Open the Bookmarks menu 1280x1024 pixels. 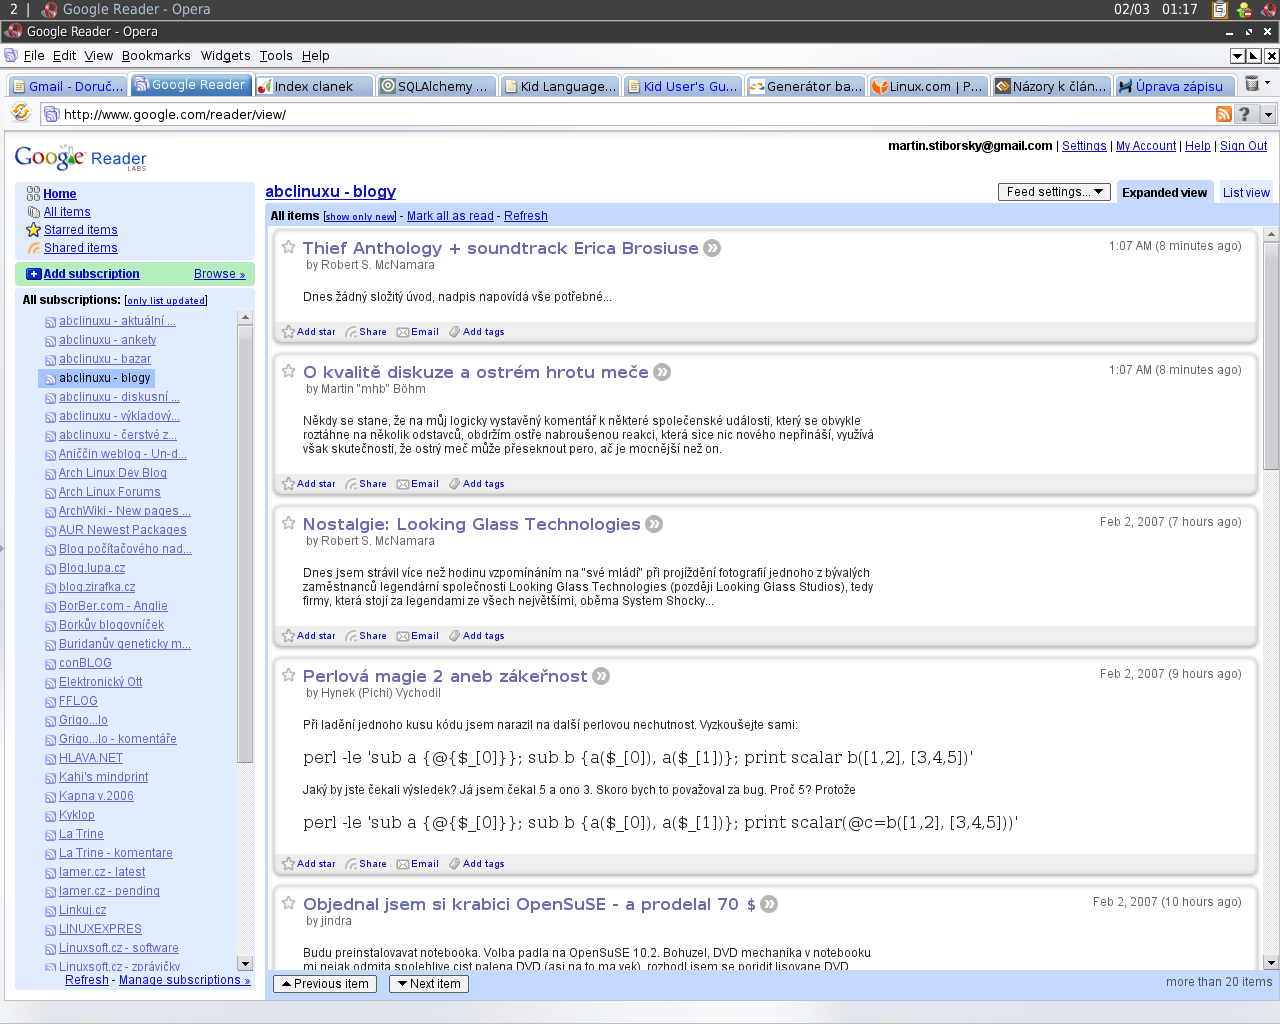pyautogui.click(x=156, y=56)
